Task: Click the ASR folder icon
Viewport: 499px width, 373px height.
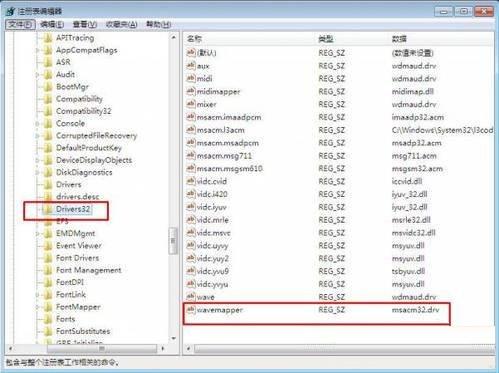Action: pyautogui.click(x=48, y=62)
